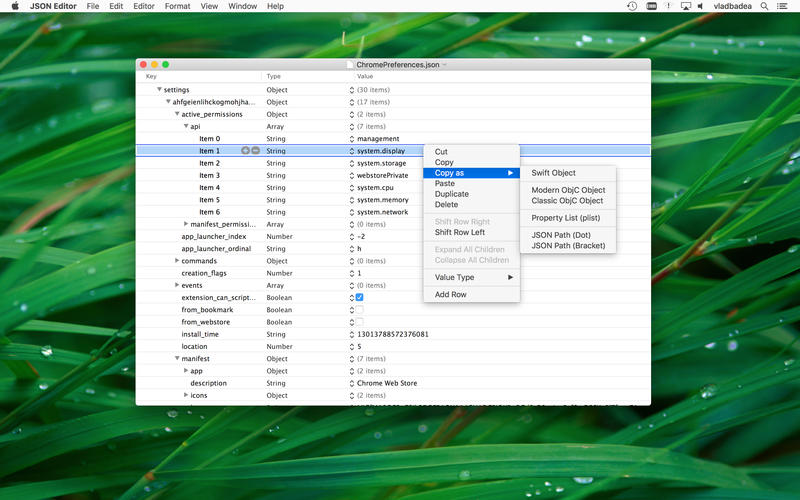Select the Chrome Web Store description value
This screenshot has width=800, height=500.
coord(387,383)
